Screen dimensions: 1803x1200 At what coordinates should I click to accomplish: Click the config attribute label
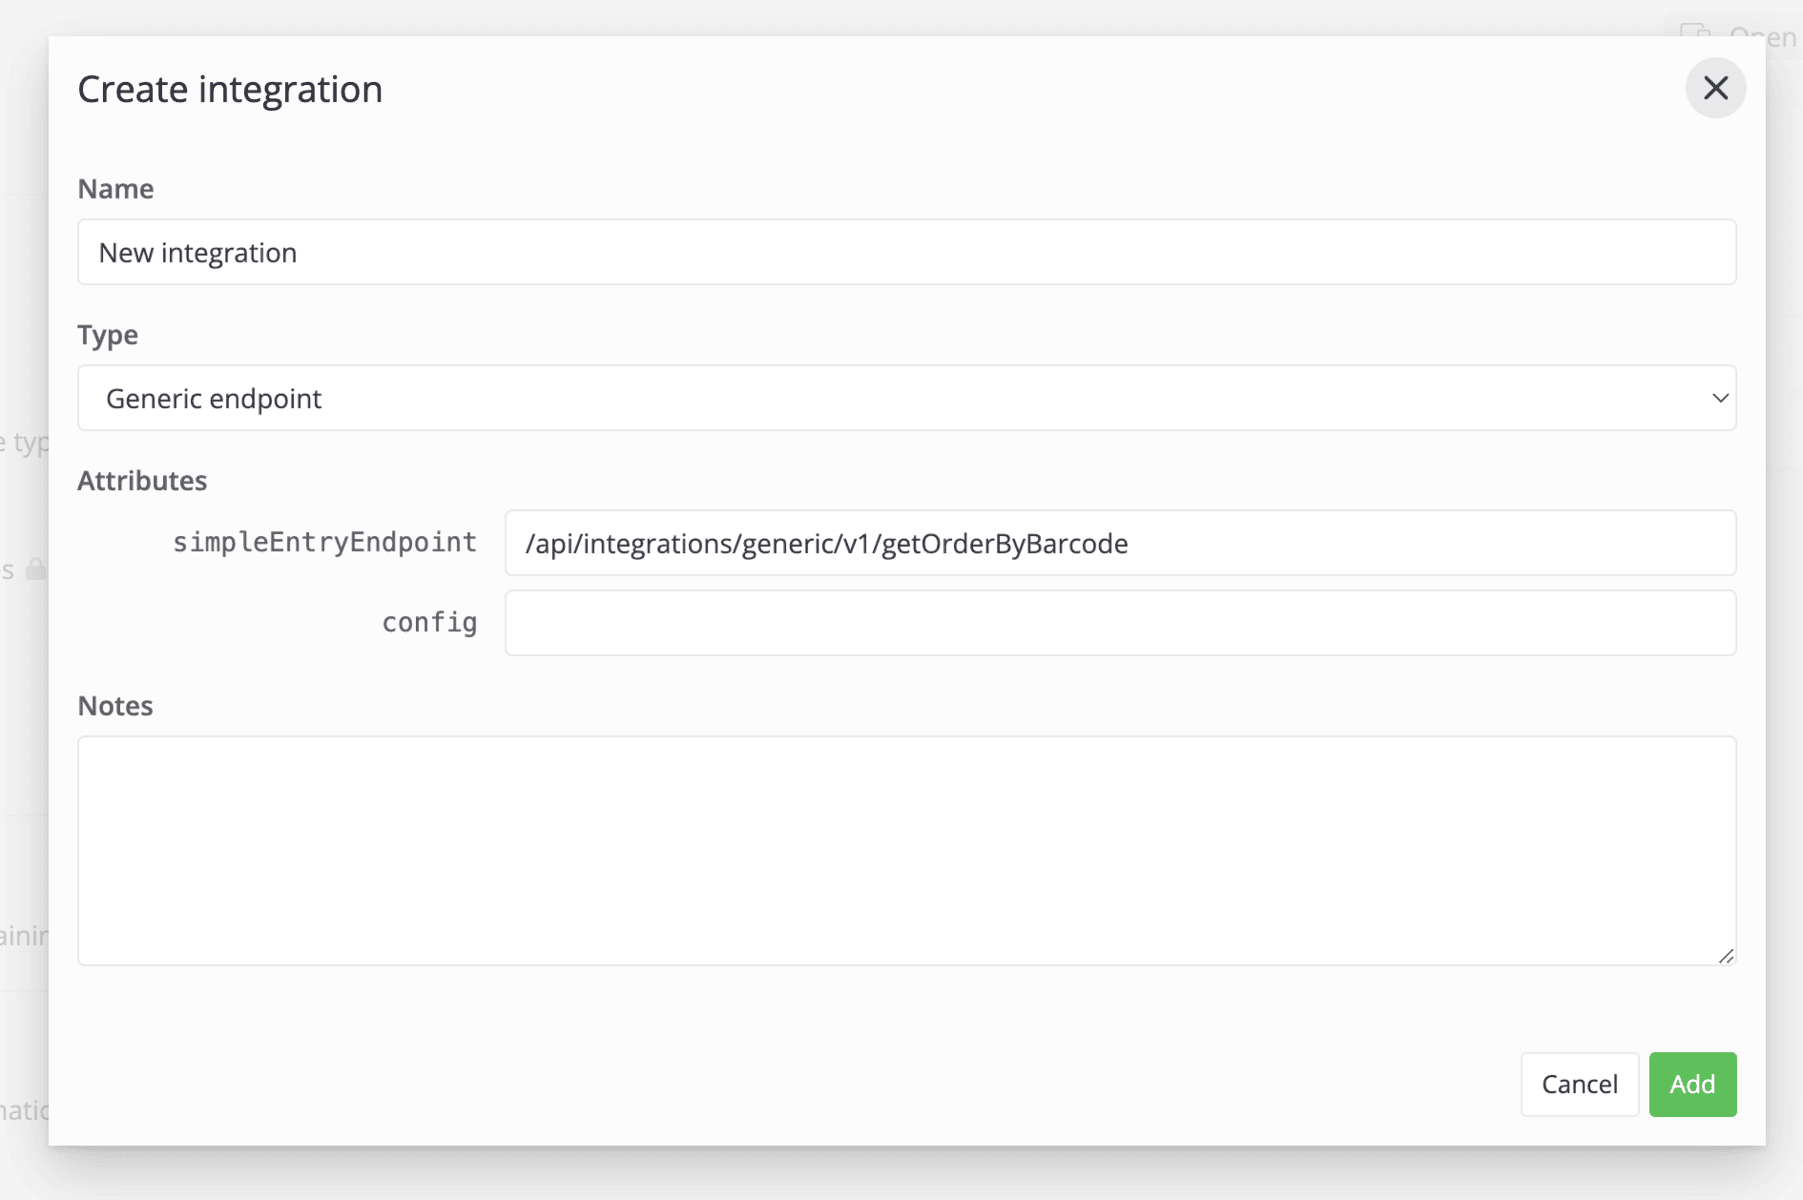[x=429, y=622]
